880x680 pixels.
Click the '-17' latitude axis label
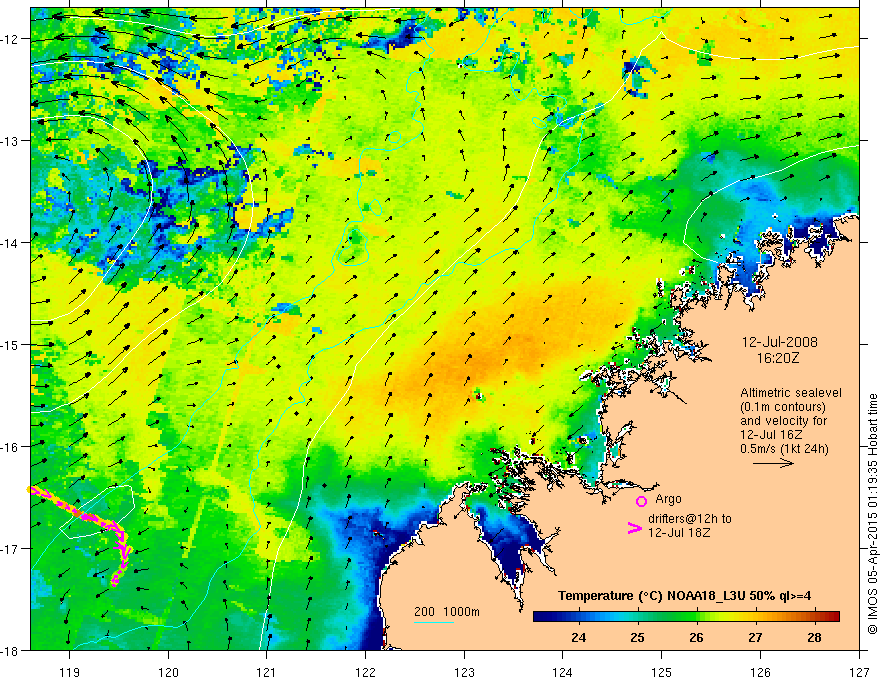click(x=10, y=548)
